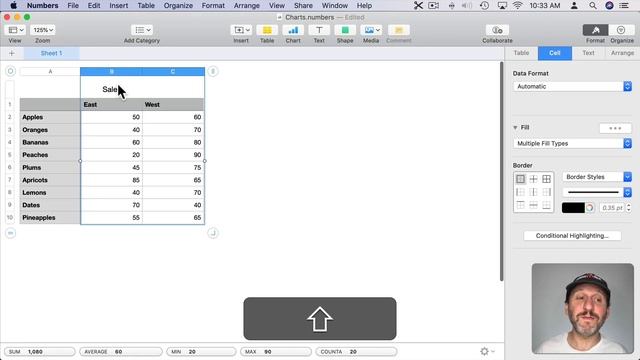Open the Zoom 125% dropdown

43,30
